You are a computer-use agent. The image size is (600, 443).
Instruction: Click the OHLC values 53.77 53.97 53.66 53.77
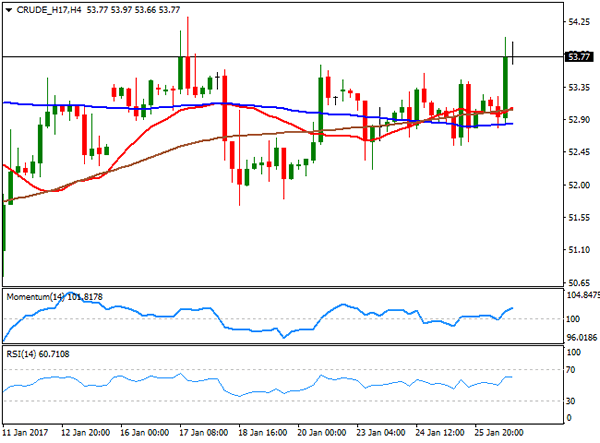tap(133, 10)
